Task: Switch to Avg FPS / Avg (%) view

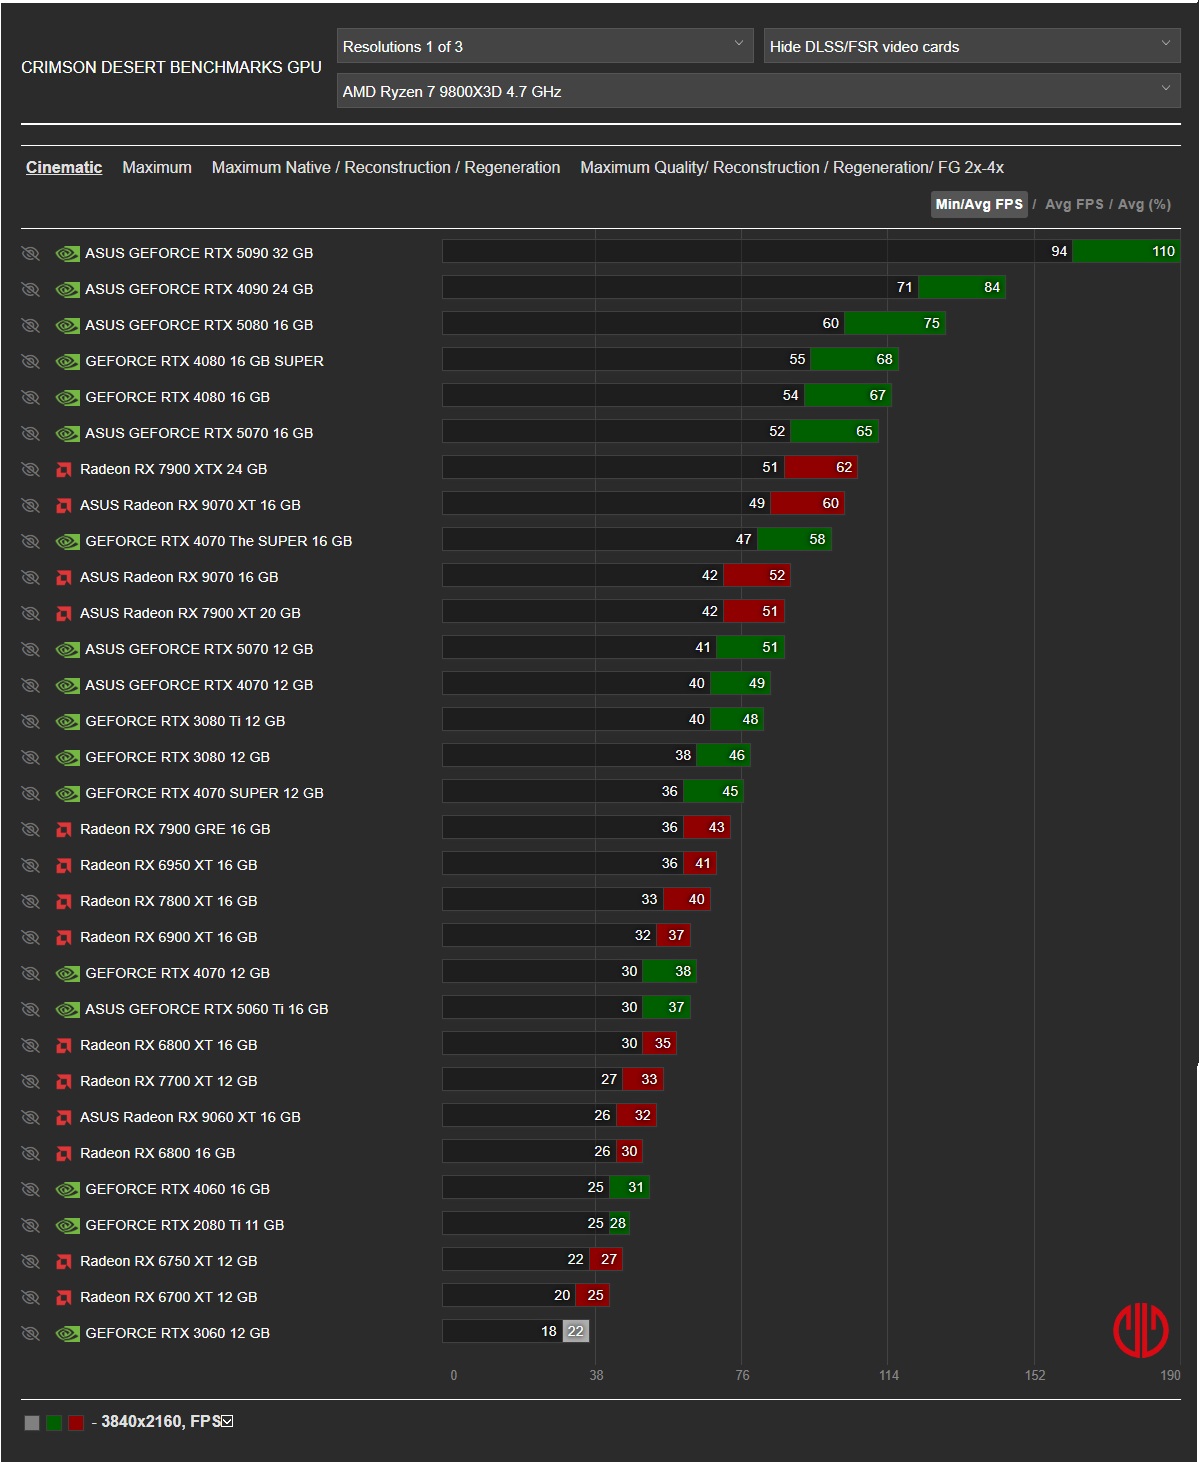Action: [x=1108, y=204]
